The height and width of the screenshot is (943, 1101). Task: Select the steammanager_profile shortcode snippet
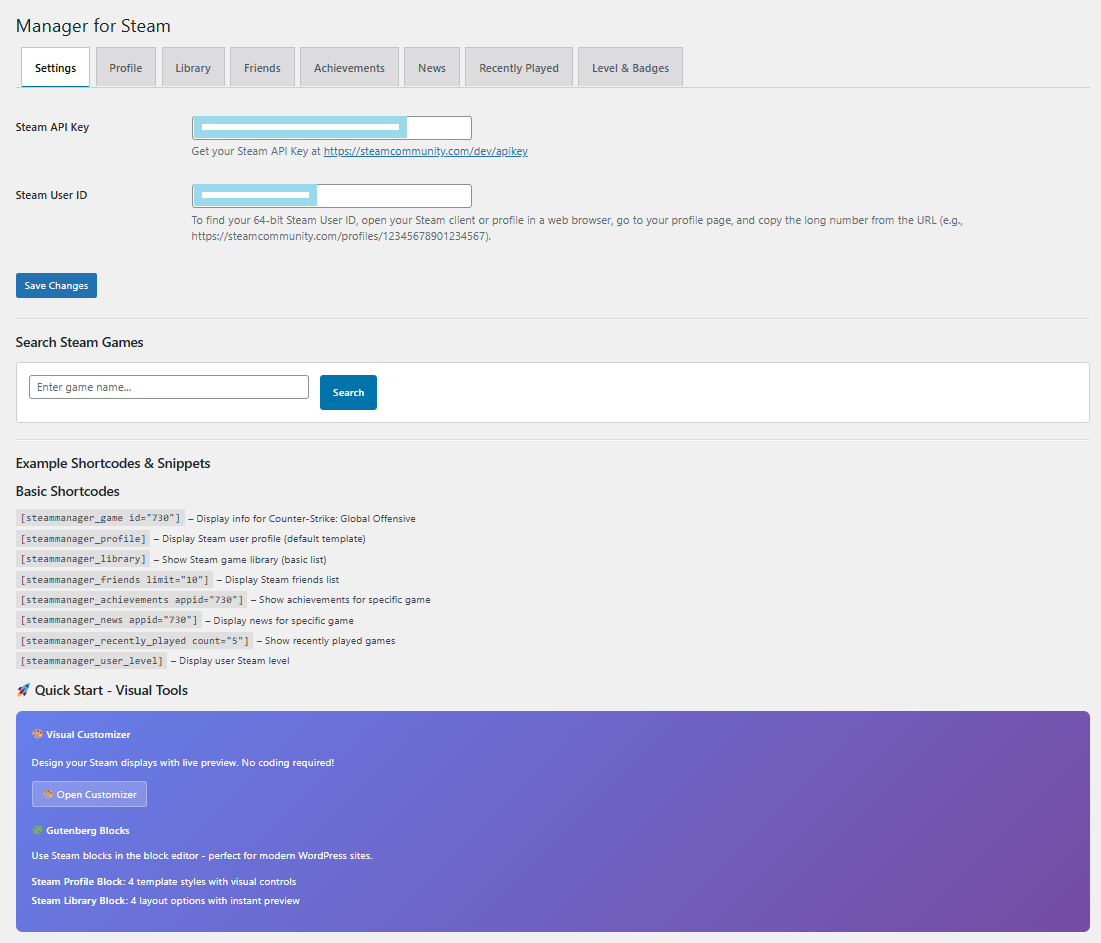tap(83, 539)
